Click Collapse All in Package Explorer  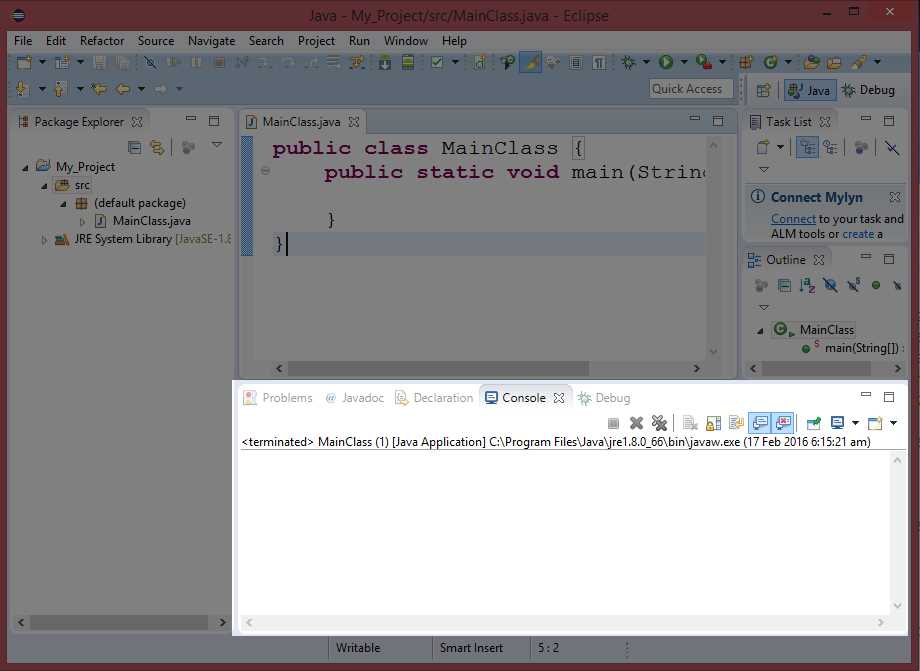click(134, 147)
